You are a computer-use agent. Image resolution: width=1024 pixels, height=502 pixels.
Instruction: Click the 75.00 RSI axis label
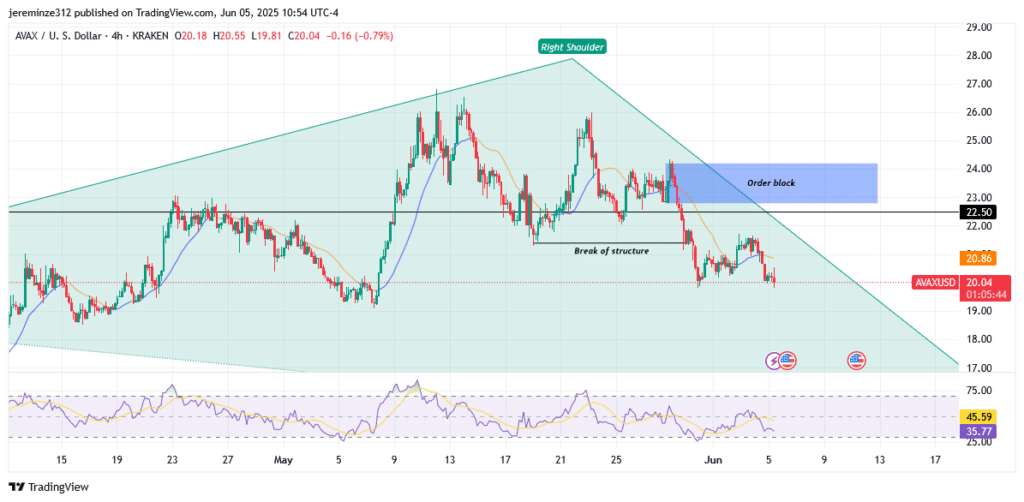979,390
